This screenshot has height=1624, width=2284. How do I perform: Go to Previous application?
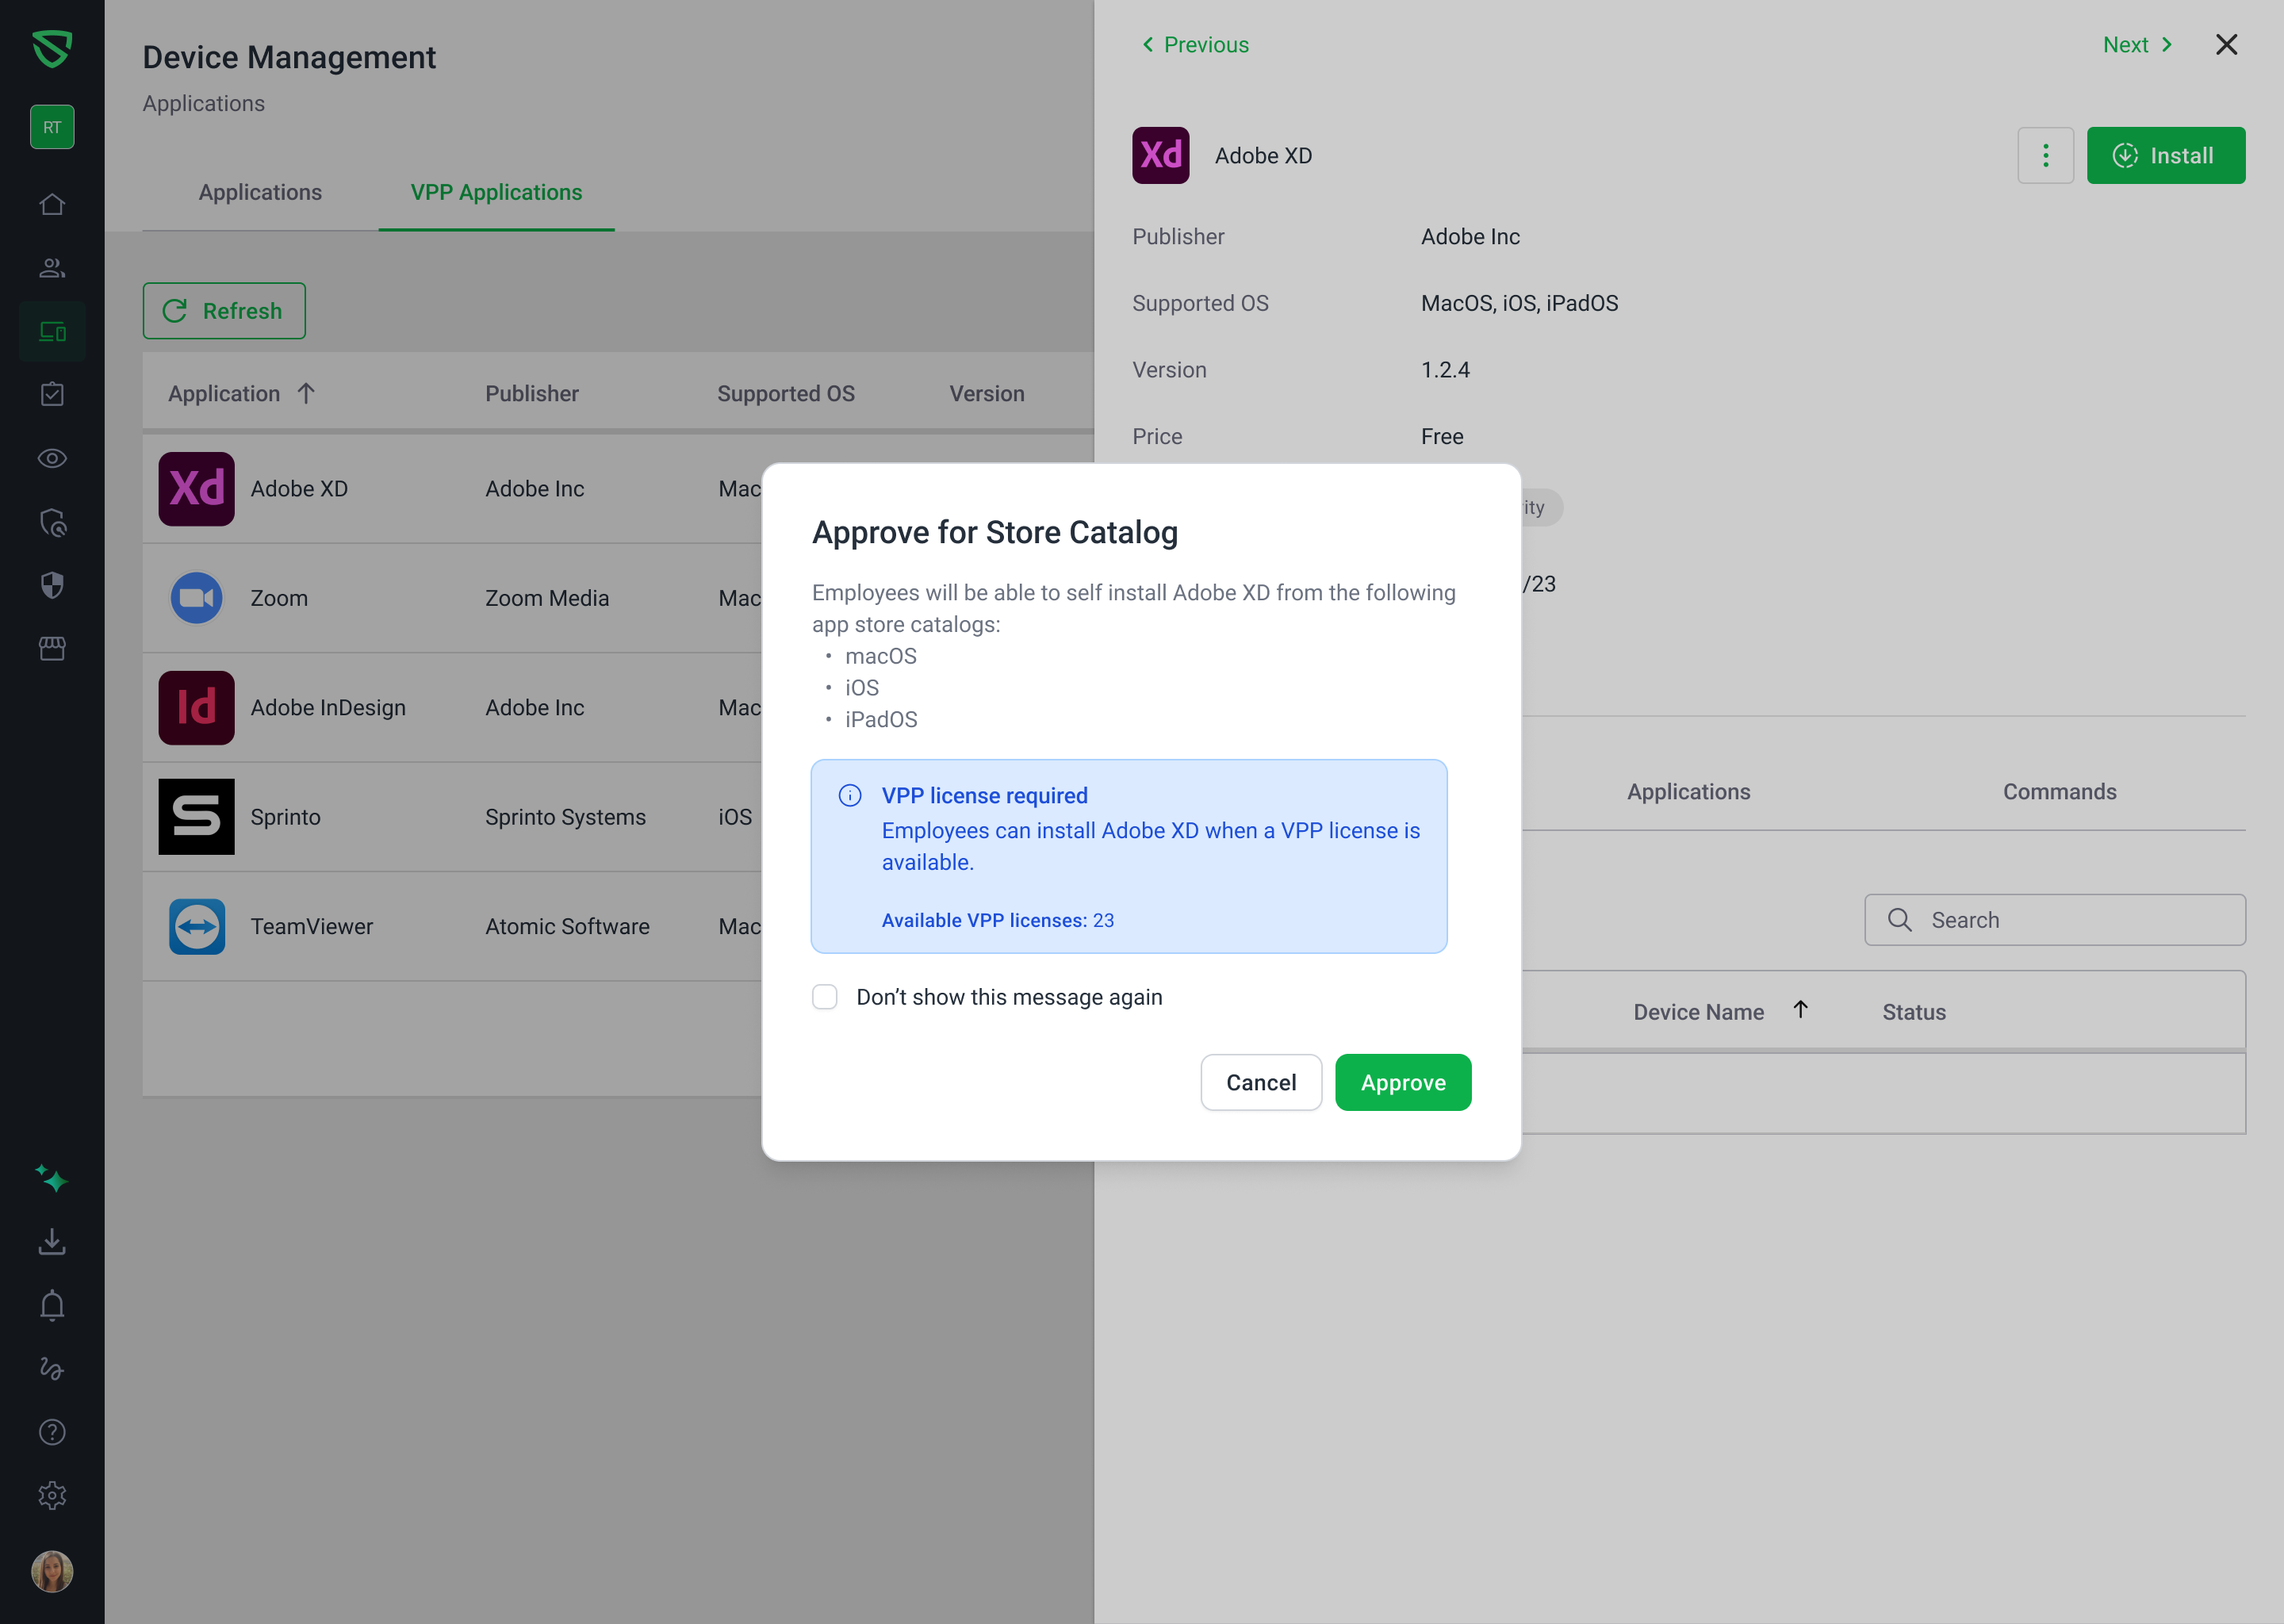click(x=1195, y=45)
